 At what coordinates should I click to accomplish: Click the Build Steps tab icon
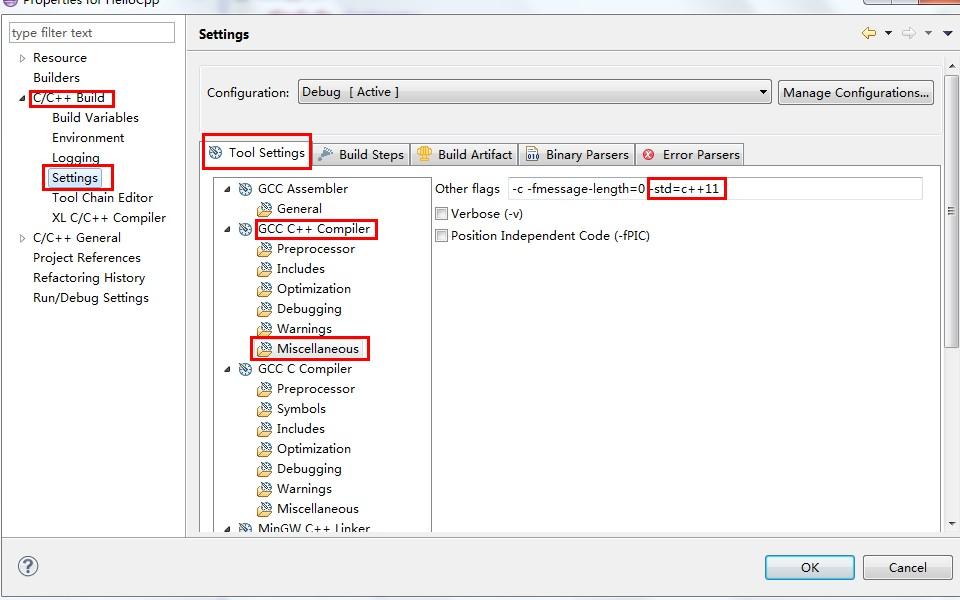pyautogui.click(x=326, y=154)
